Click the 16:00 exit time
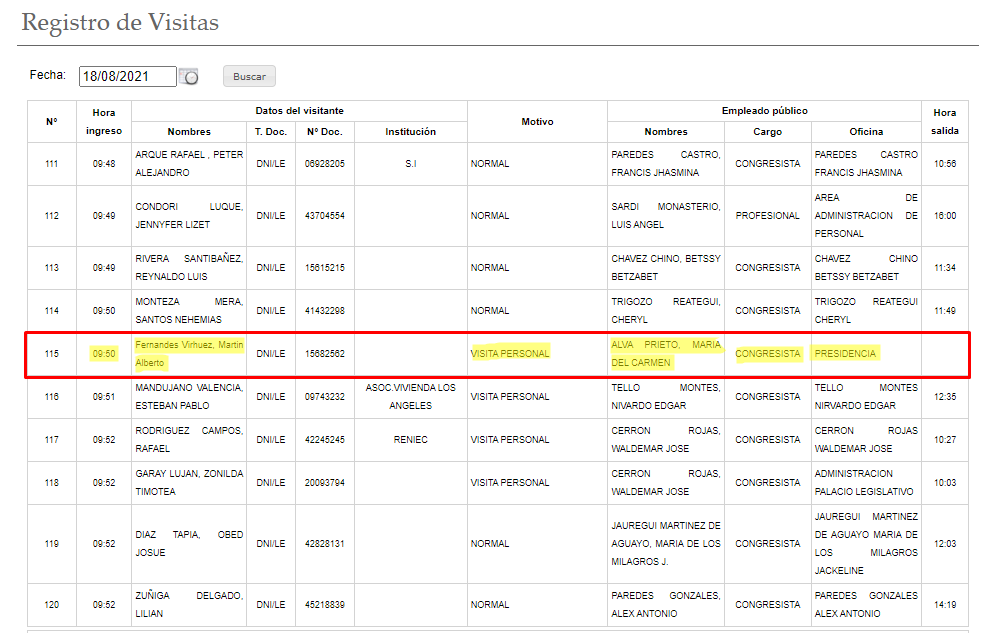 [944, 216]
